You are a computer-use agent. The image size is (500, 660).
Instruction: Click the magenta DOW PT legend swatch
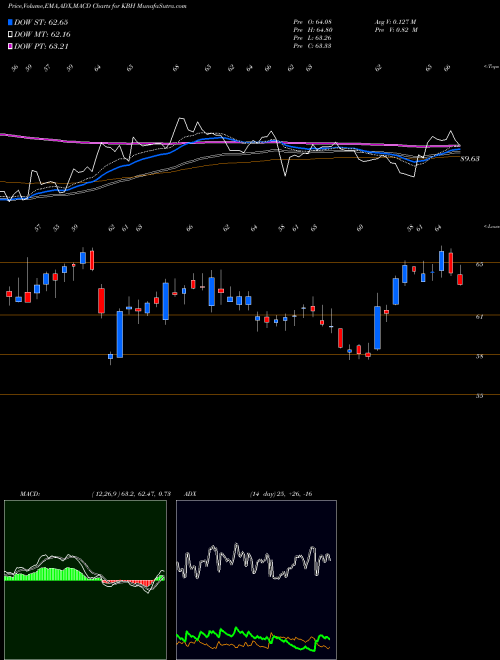[11, 47]
